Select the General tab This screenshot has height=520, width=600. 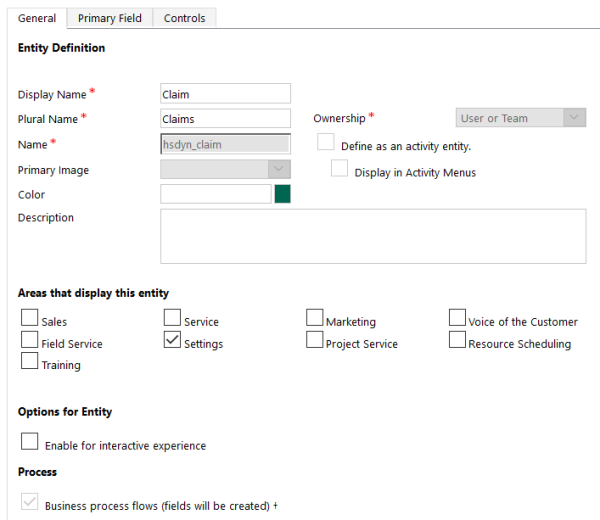37,18
